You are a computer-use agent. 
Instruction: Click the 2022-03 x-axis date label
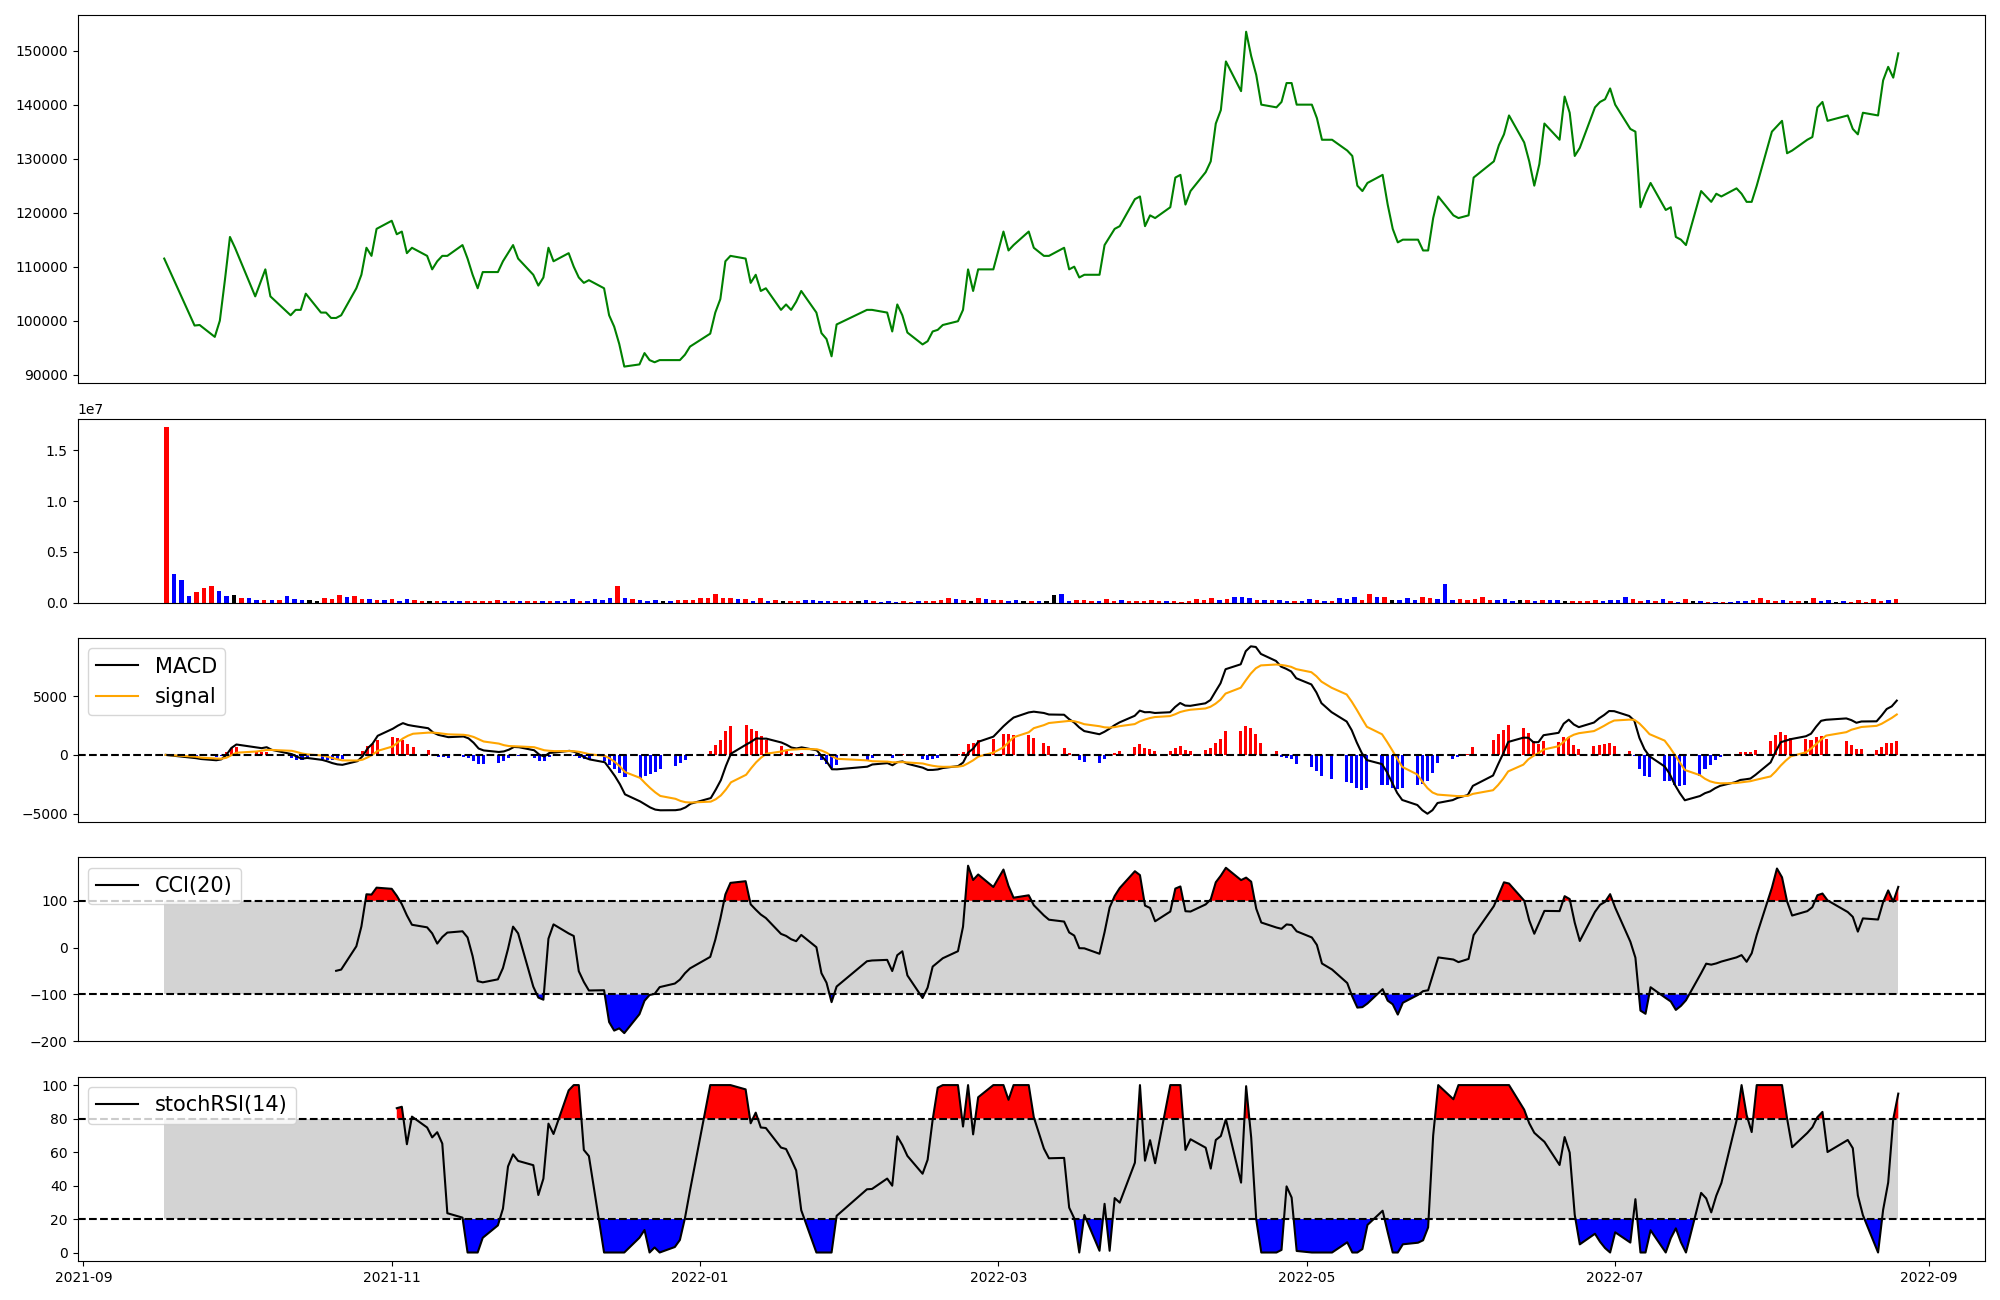point(998,1277)
